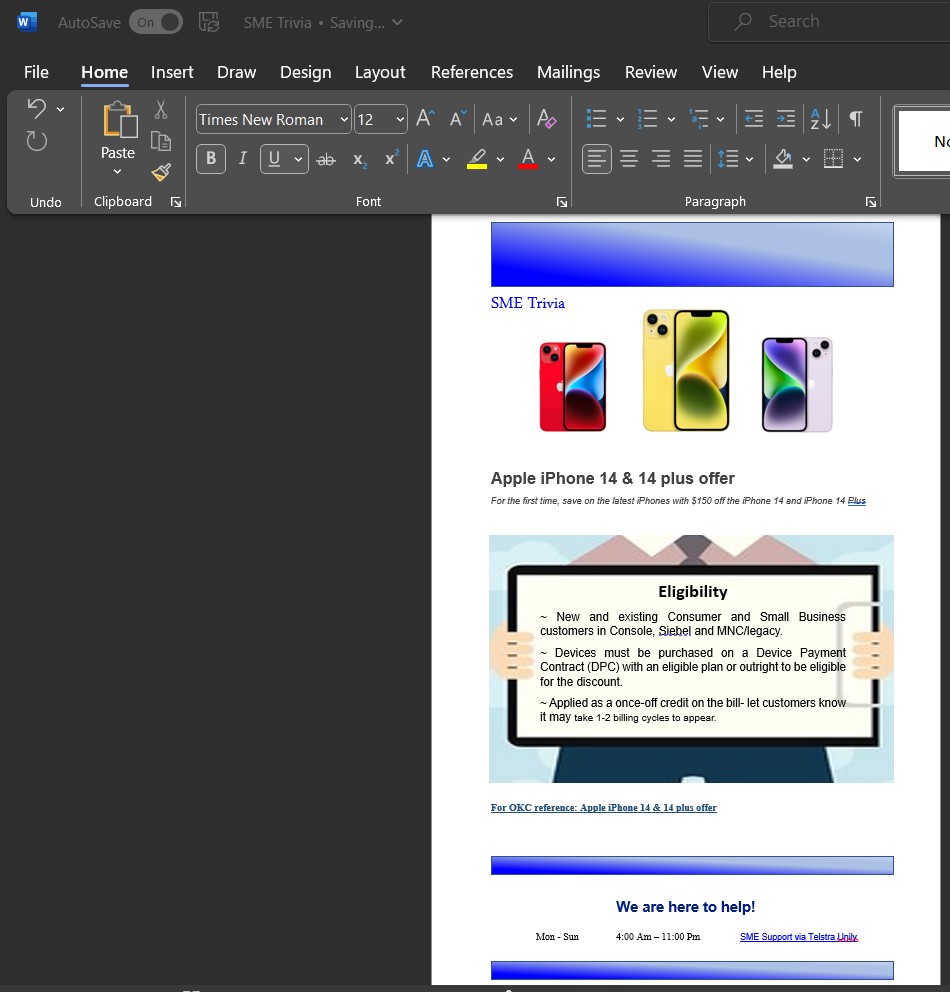Apply strikethrough formatting
Viewport: 950px width, 992px height.
(326, 160)
